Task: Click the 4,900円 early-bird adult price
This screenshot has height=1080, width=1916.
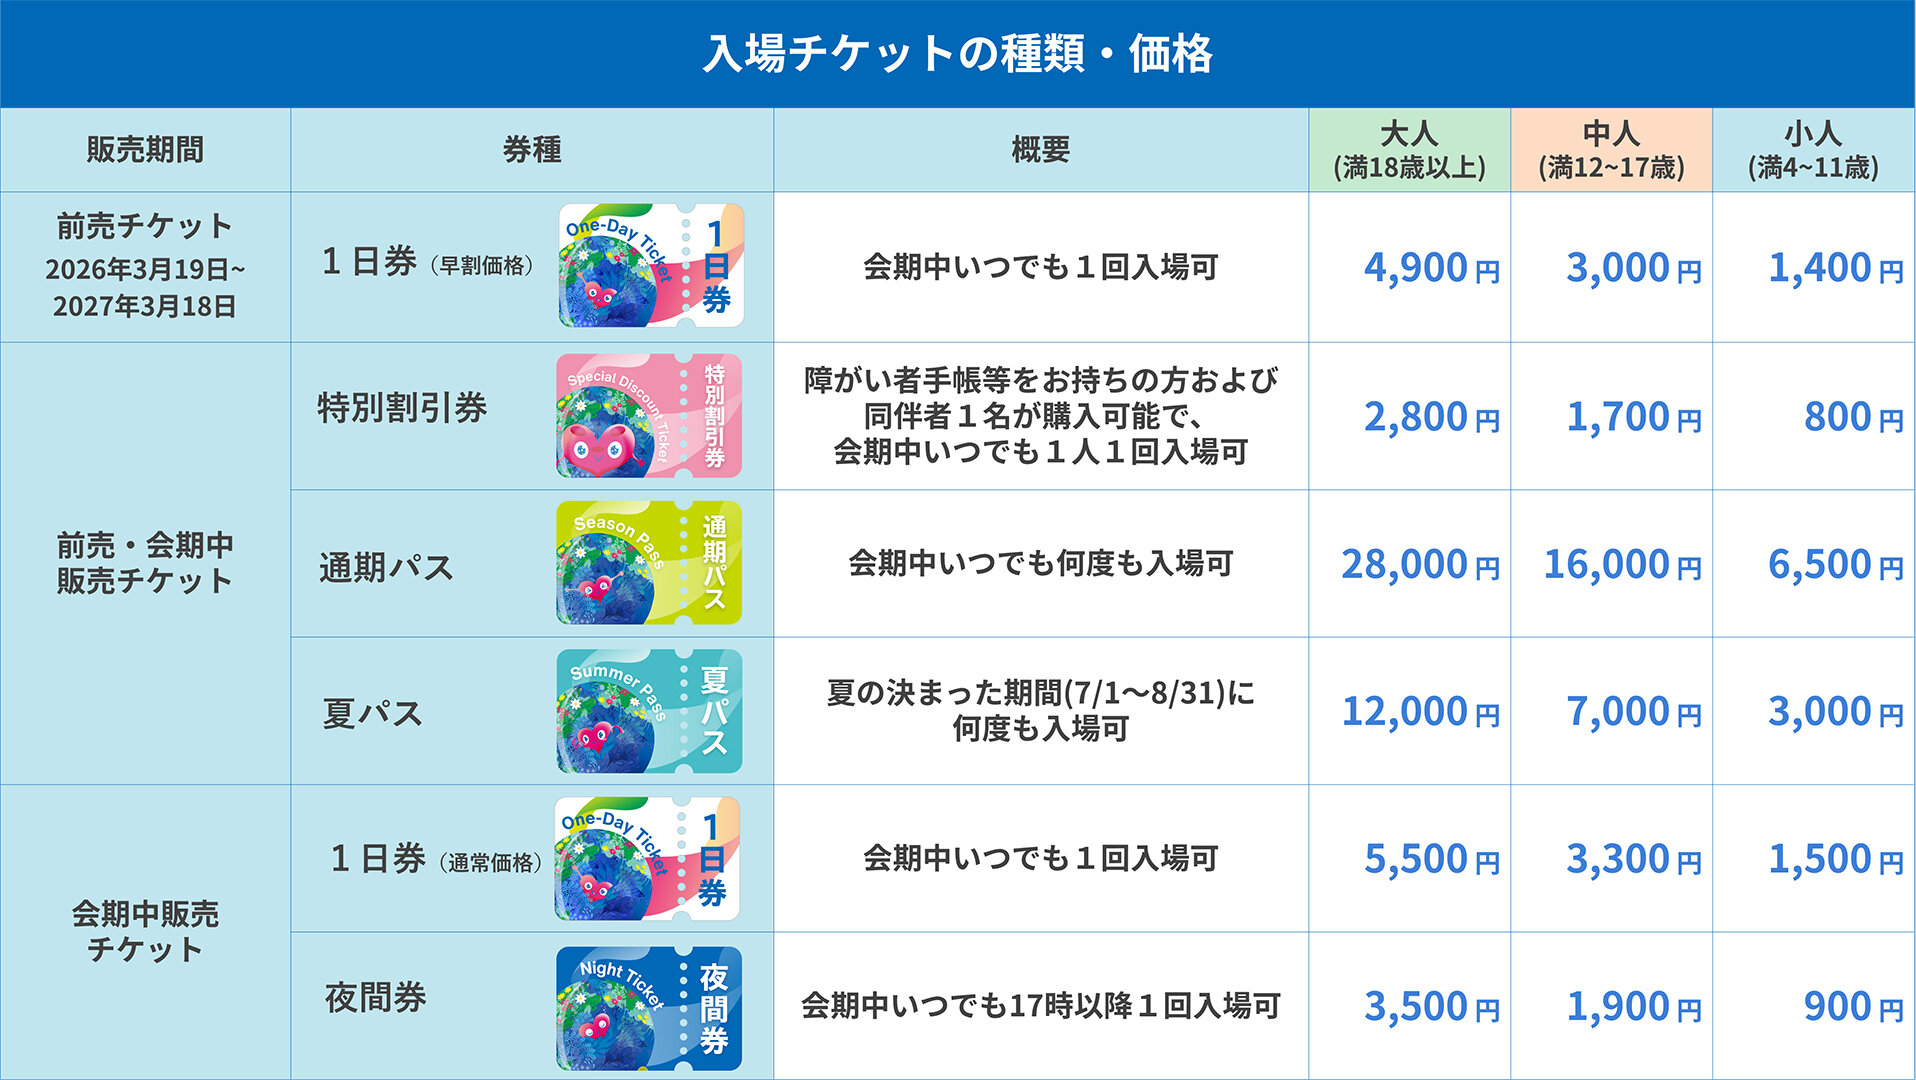Action: coord(1431,268)
